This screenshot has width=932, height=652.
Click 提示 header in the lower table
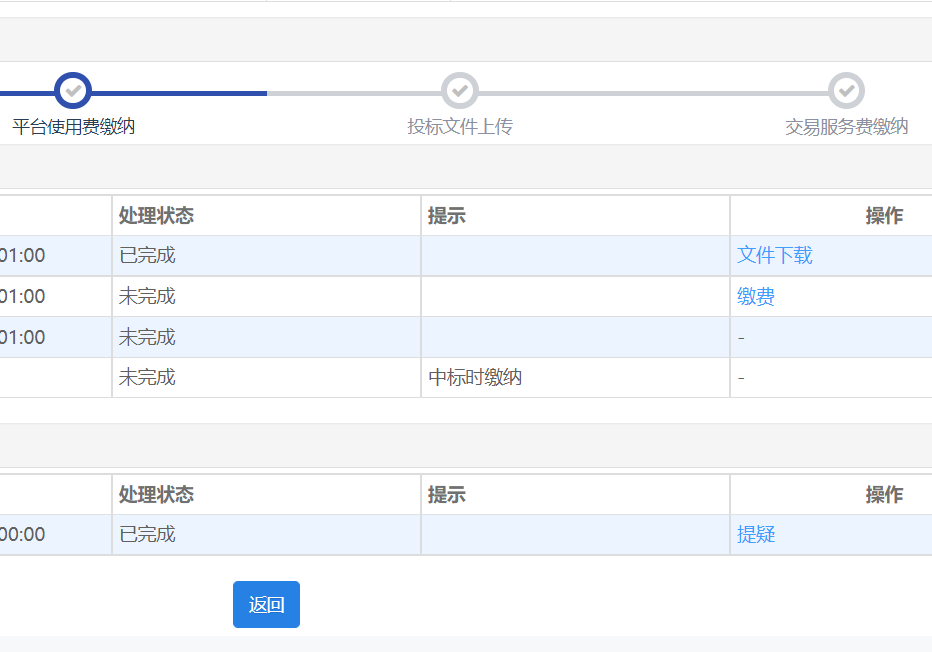447,495
